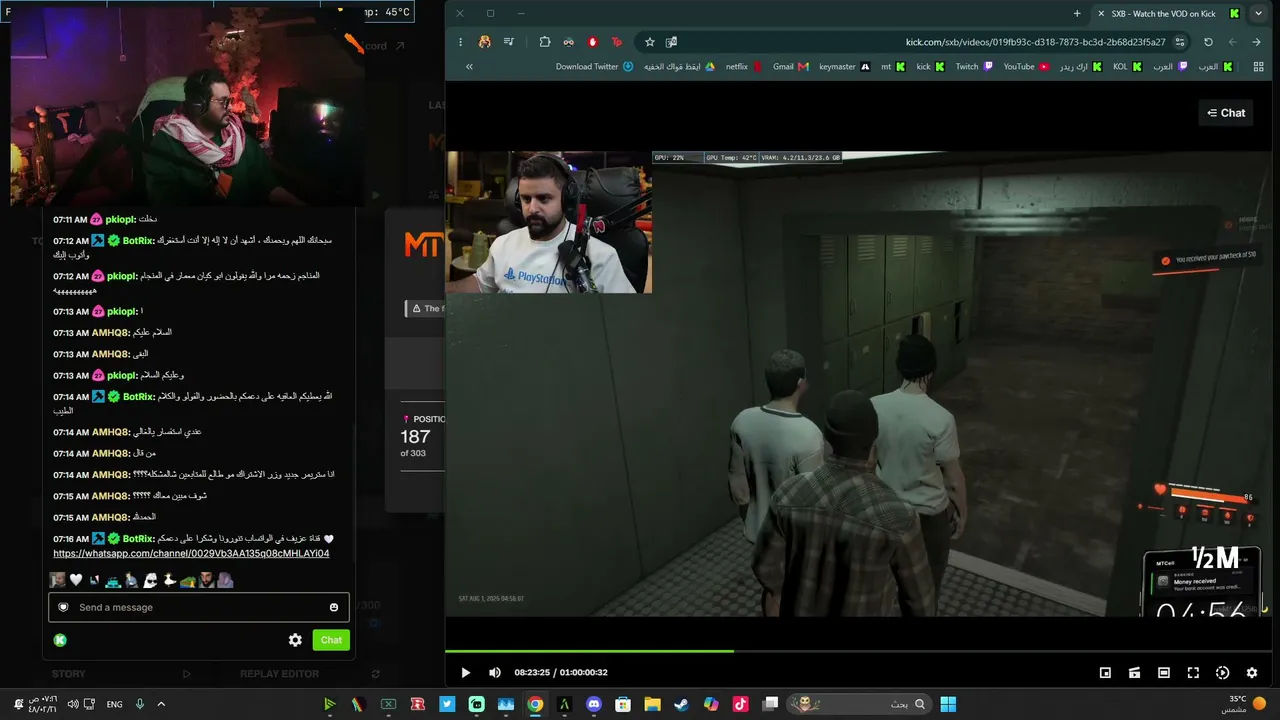Open Steam from the taskbar
This screenshot has height=720, width=1280.
pyautogui.click(x=681, y=704)
